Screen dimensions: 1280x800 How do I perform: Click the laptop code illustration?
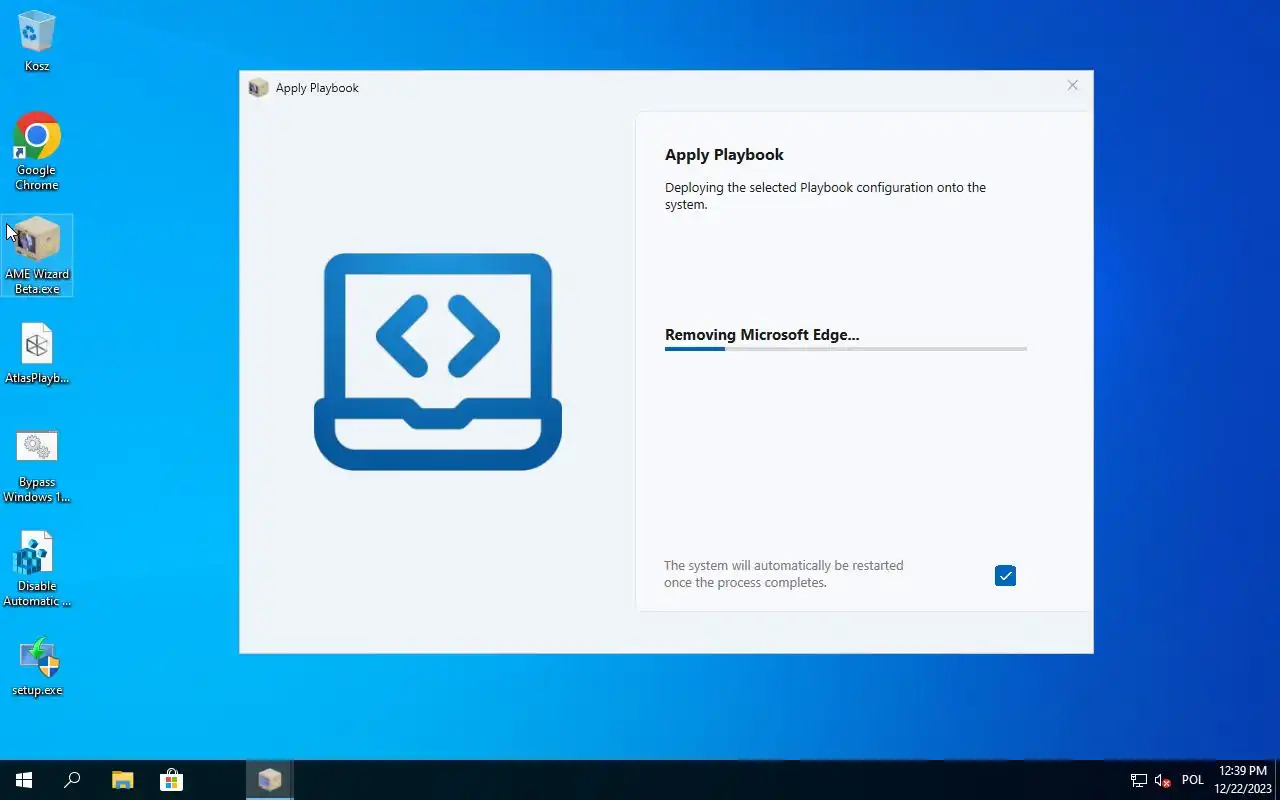tap(438, 361)
